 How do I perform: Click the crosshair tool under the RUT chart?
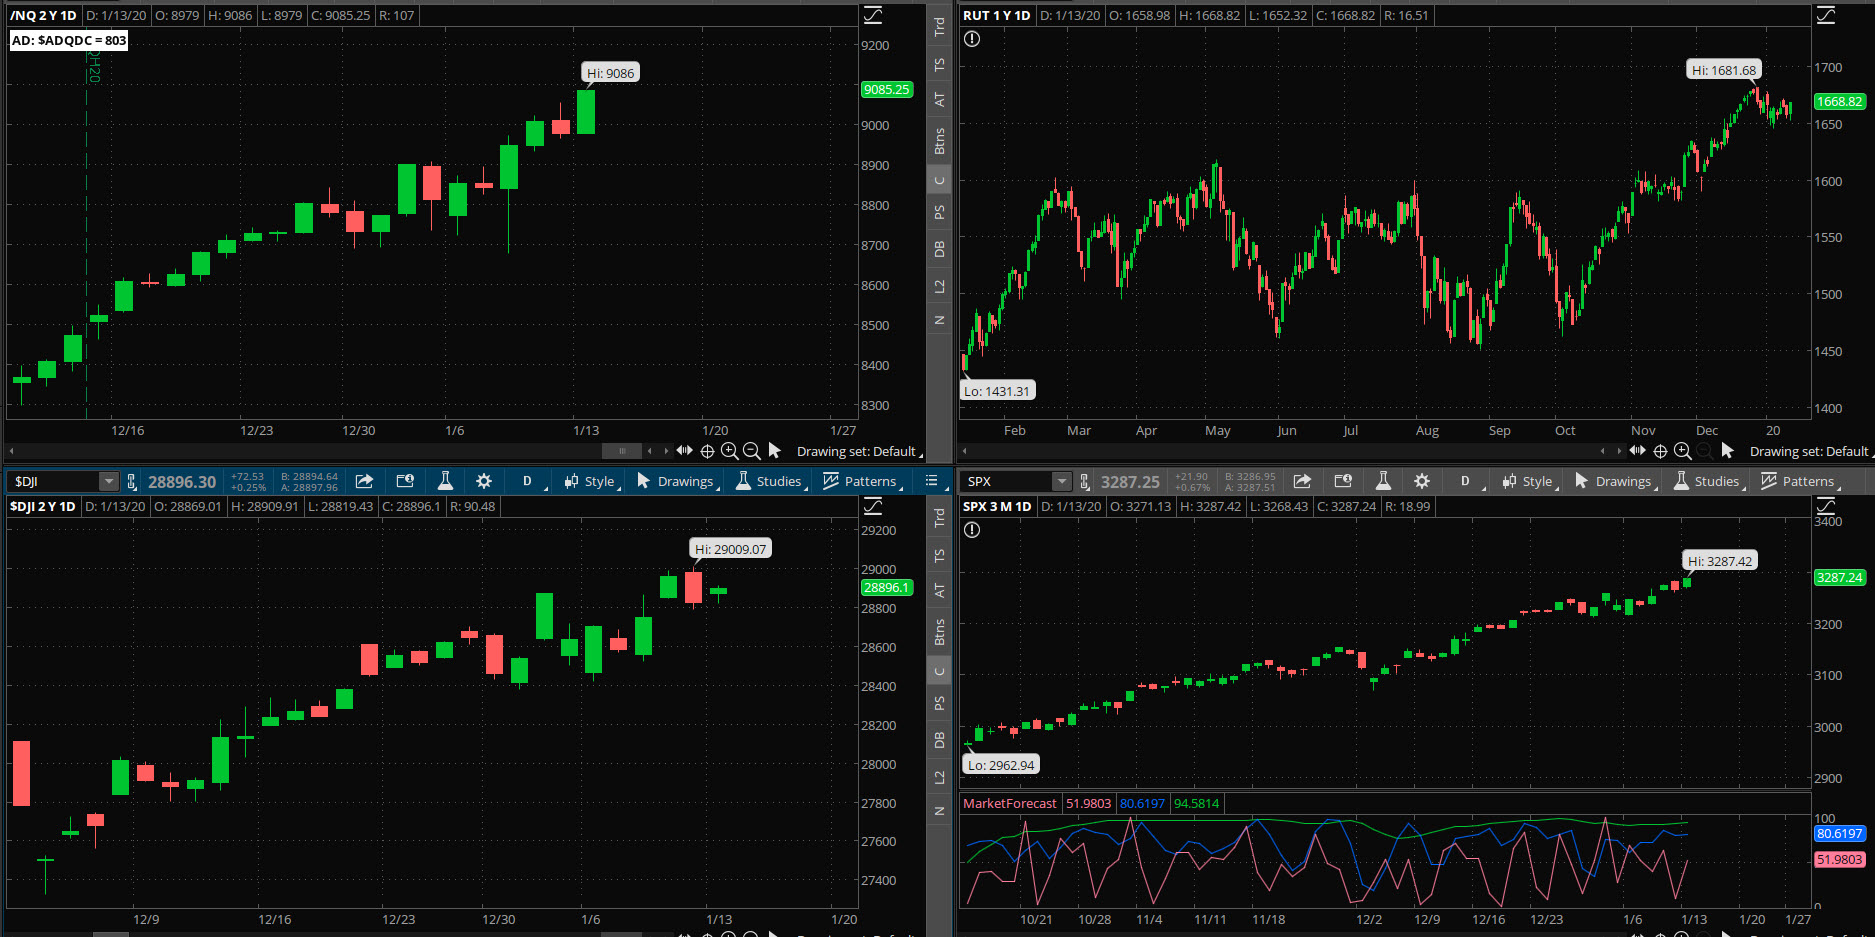point(1660,451)
